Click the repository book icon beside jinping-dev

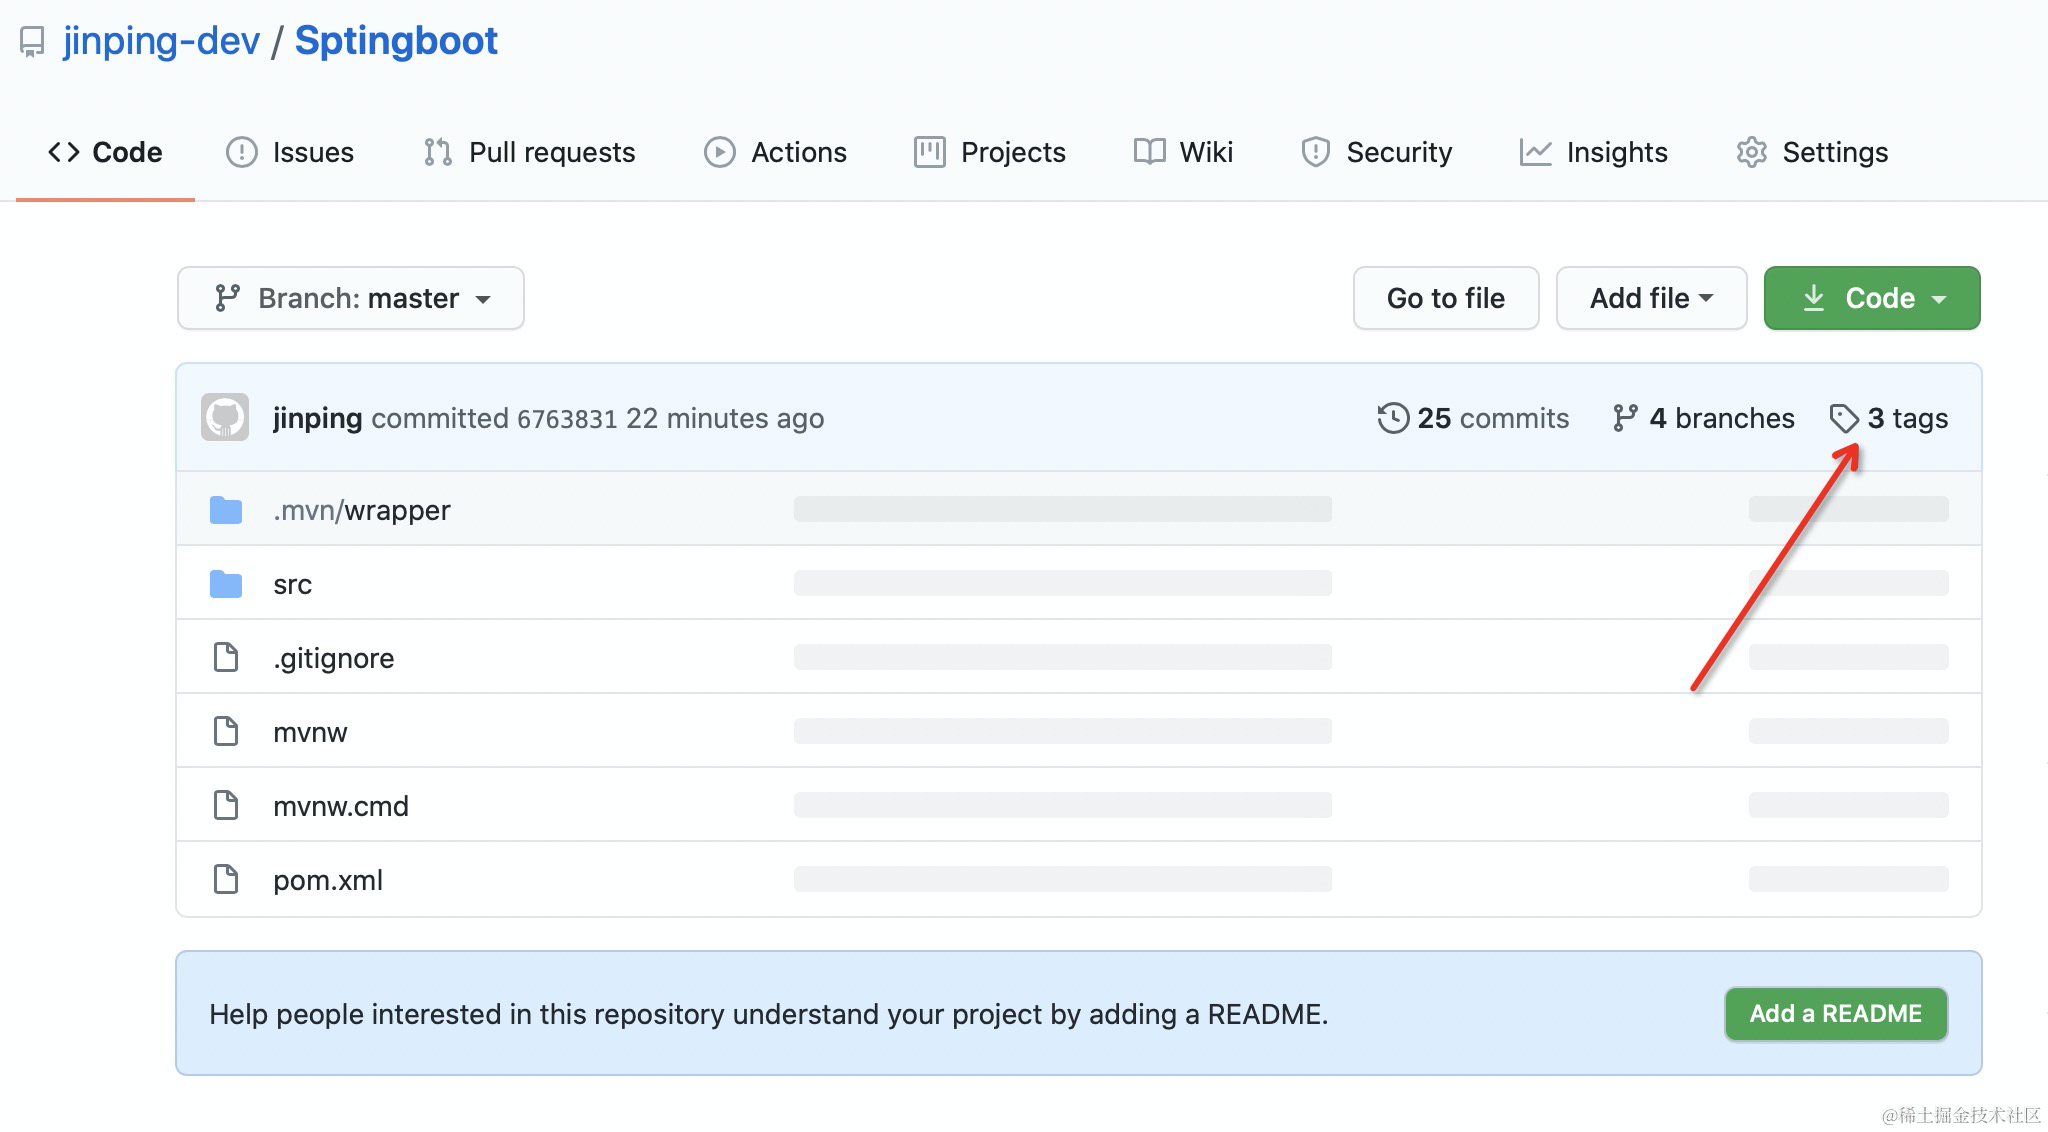pyautogui.click(x=33, y=42)
